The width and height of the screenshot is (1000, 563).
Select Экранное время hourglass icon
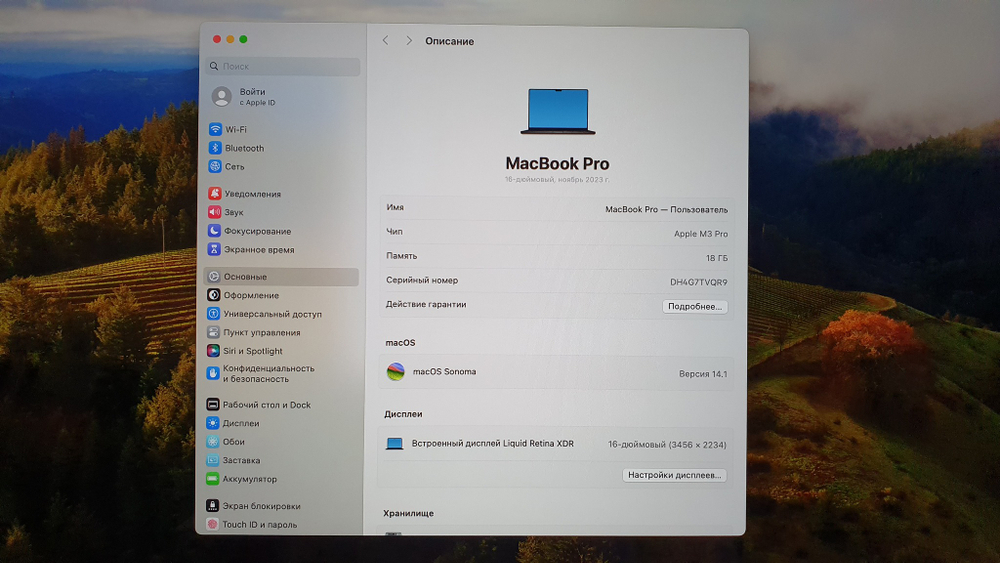(214, 249)
